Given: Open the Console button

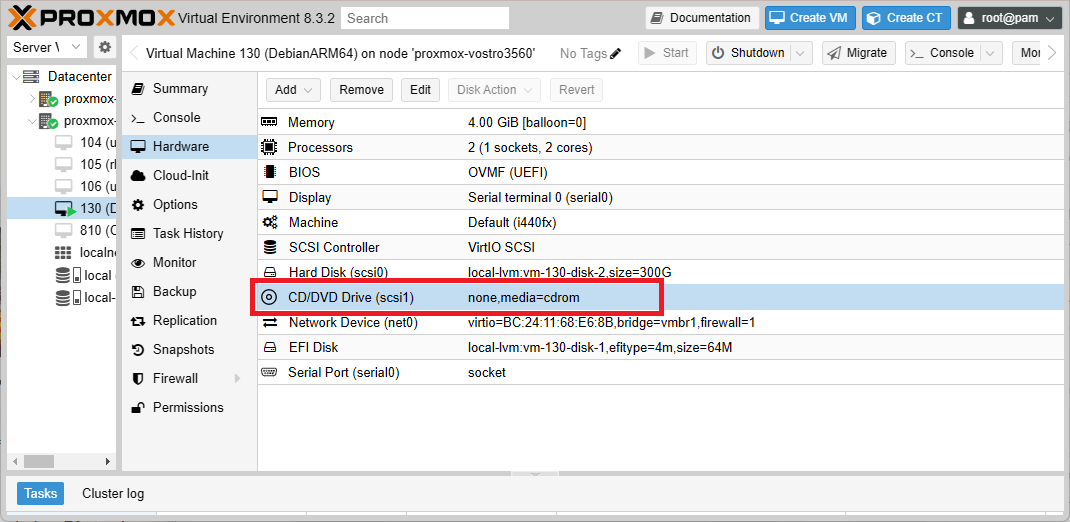Looking at the screenshot, I should click(x=942, y=53).
